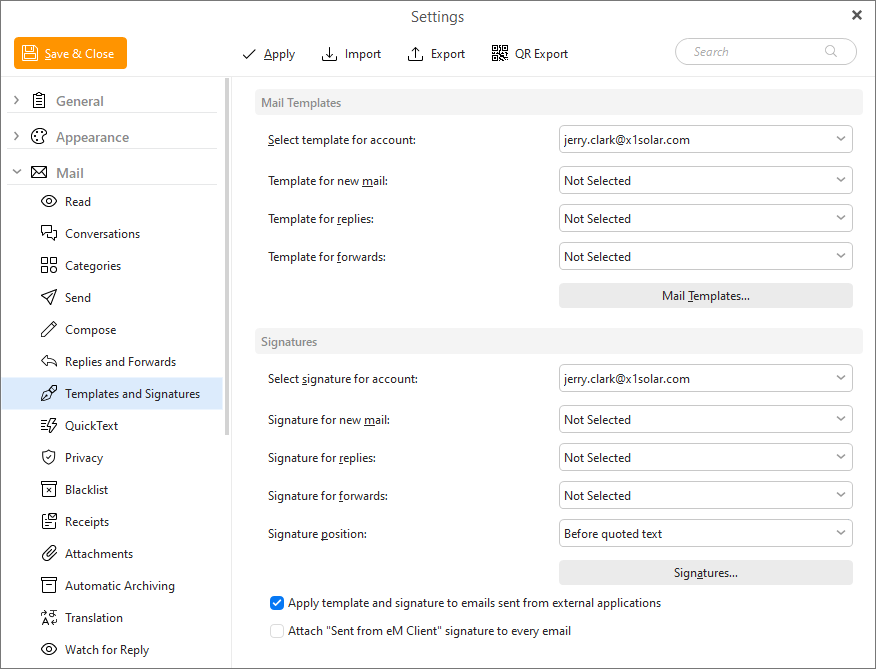Open Blacklist settings via its icon

(48, 490)
